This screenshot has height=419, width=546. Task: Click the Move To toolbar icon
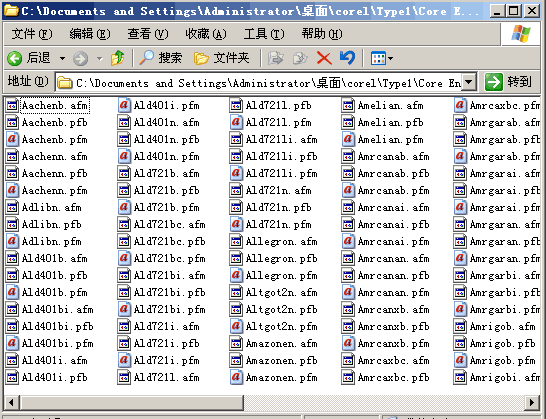pyautogui.click(x=276, y=58)
